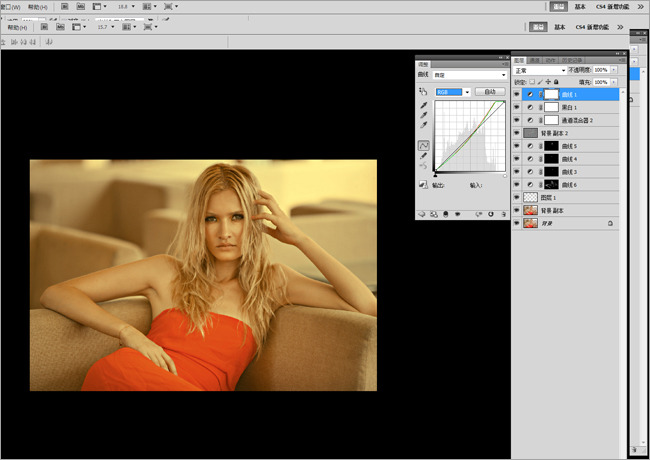Hide the 曲线 3 layer

pos(517,172)
